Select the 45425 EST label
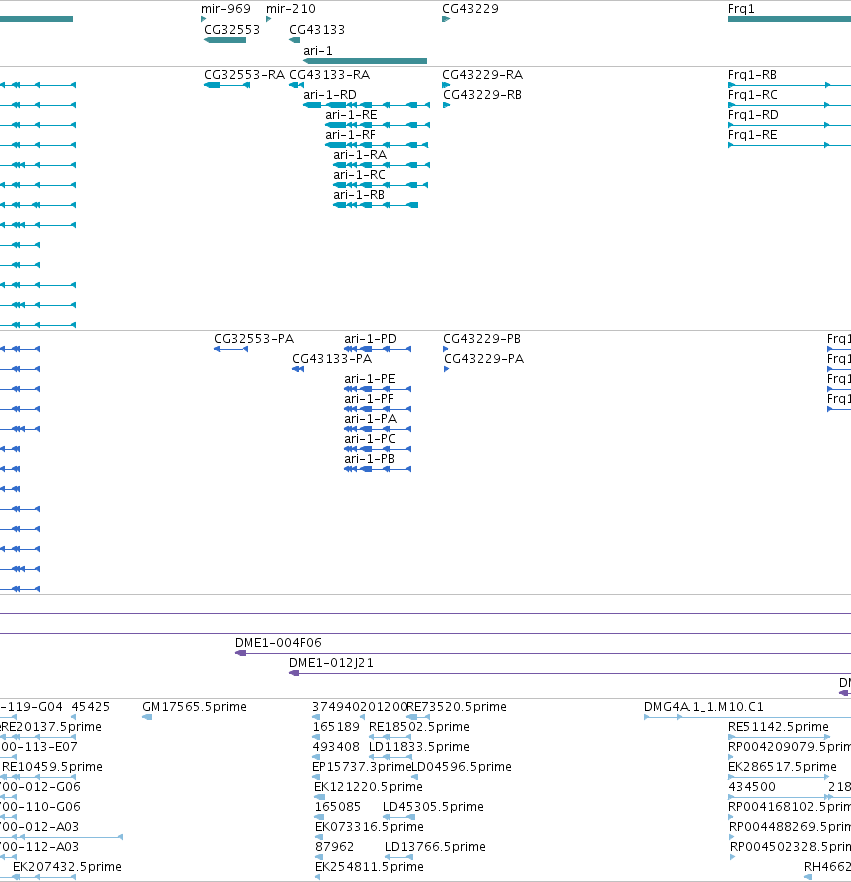Viewport: 851px width, 882px height. pos(91,707)
